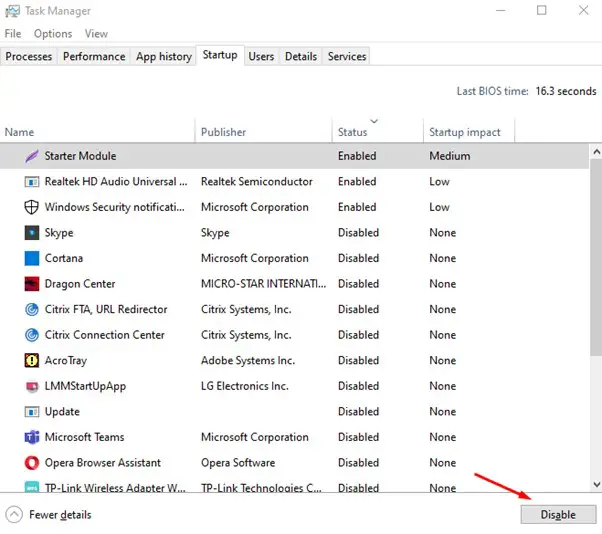
Task: Click the sort chevron above Status
Action: pos(374,121)
